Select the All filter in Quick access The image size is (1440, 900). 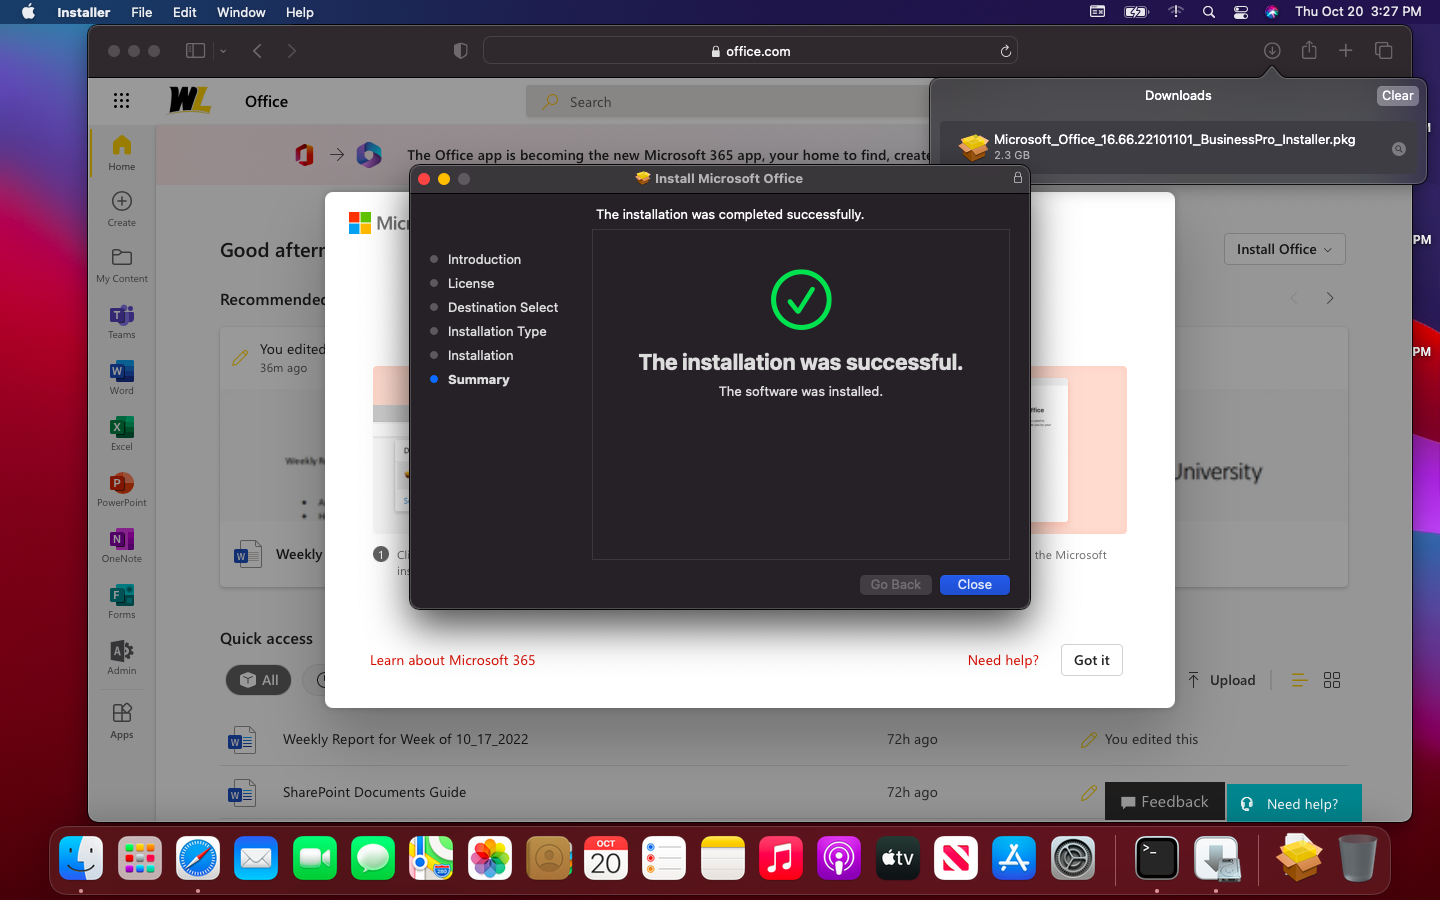tap(259, 680)
